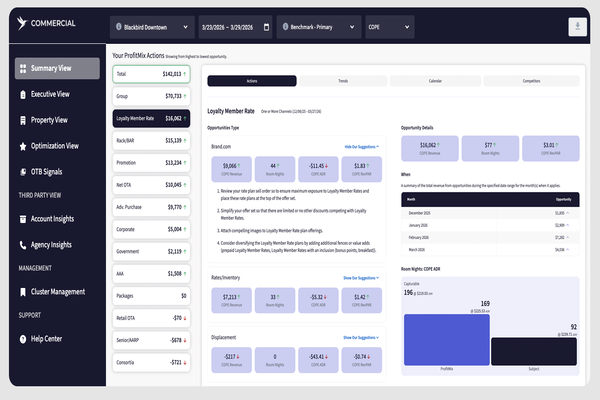Click the download icon in top bar
The image size is (600, 400).
(578, 27)
